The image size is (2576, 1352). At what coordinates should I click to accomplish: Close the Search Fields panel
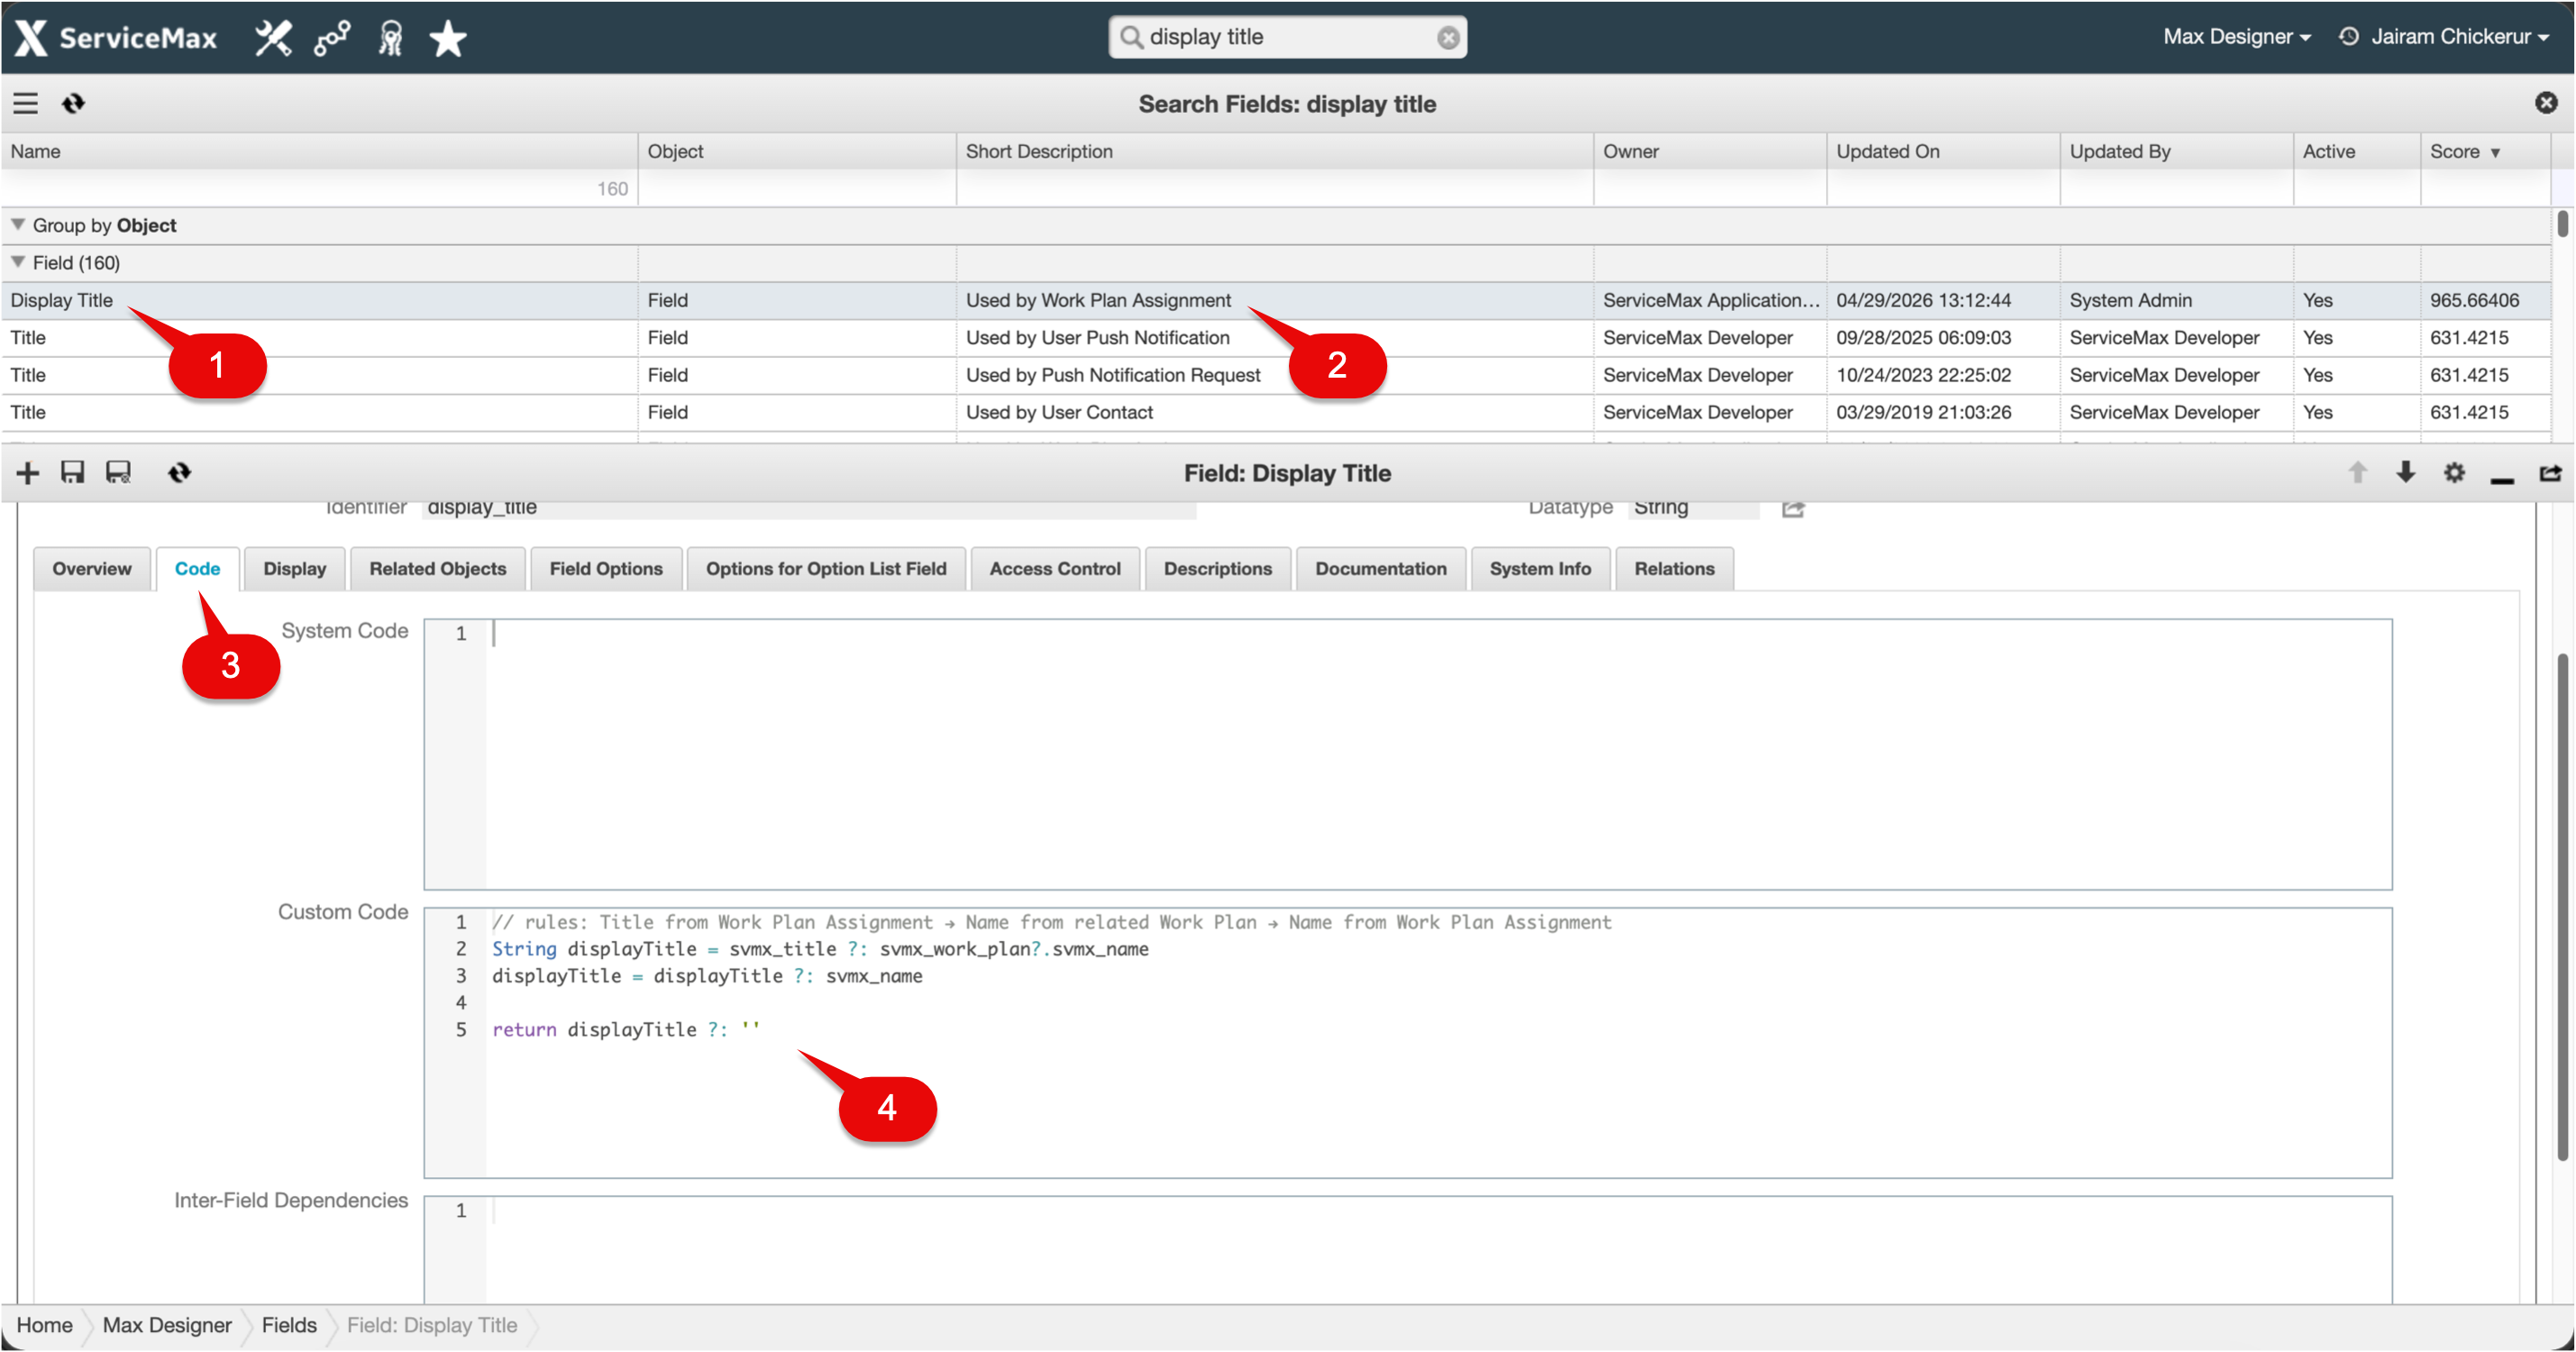click(2546, 103)
